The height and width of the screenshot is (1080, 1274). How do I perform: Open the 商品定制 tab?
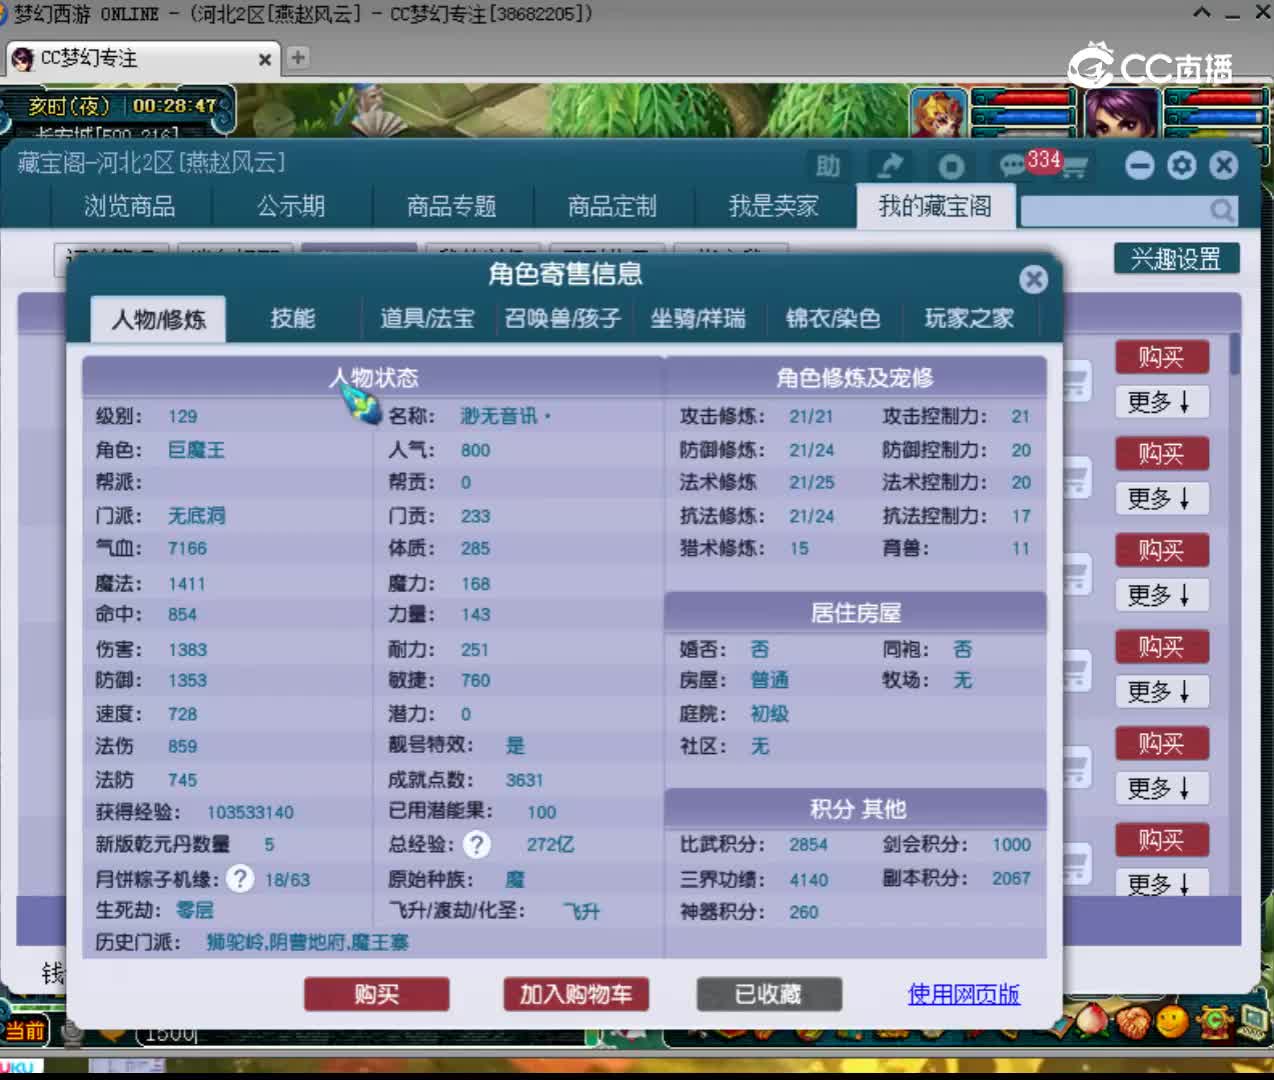click(612, 206)
